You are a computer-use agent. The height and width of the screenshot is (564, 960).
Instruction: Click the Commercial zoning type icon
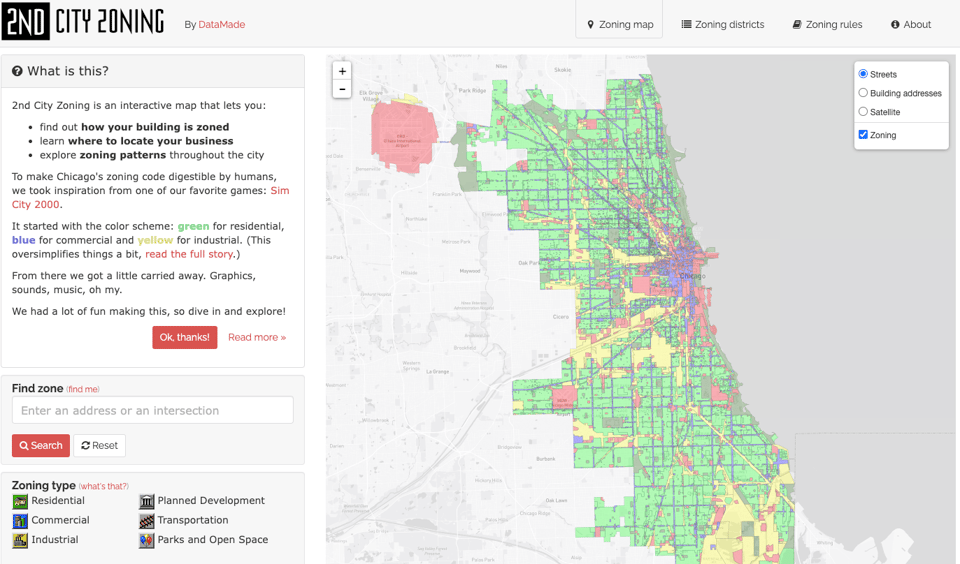tap(20, 521)
